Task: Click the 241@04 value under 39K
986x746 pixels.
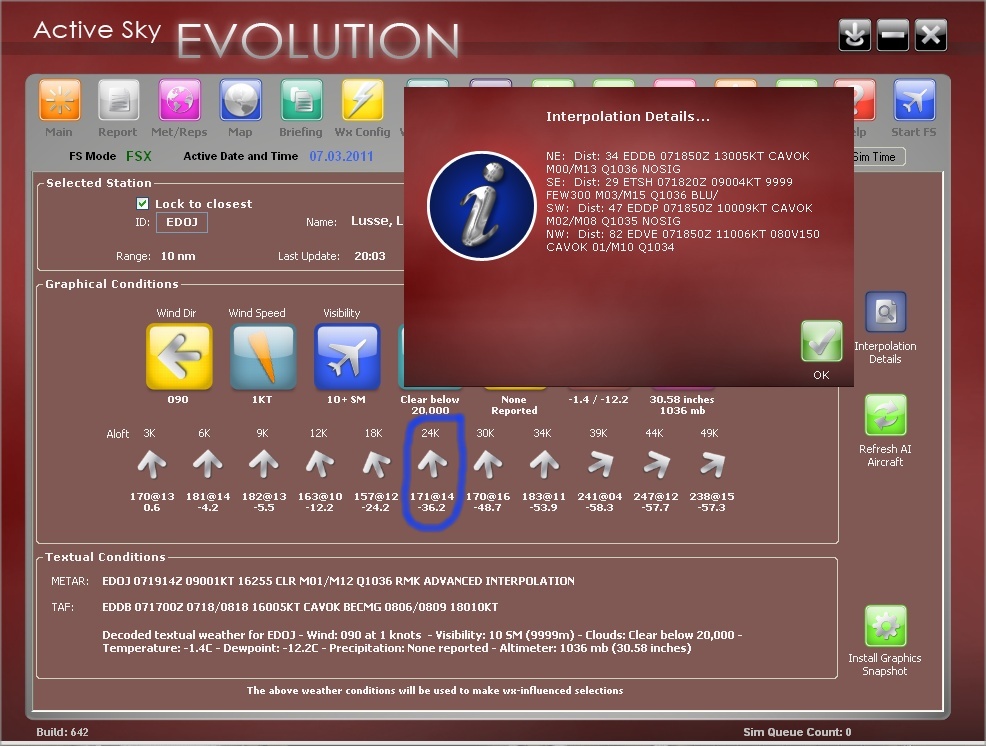Action: tap(600, 496)
